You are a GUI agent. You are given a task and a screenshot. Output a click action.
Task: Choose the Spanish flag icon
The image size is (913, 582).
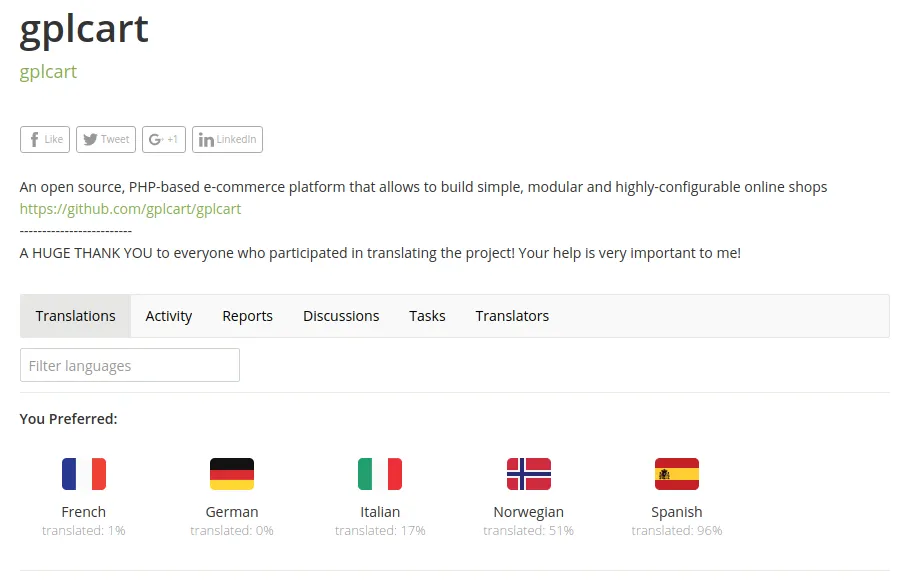[677, 474]
